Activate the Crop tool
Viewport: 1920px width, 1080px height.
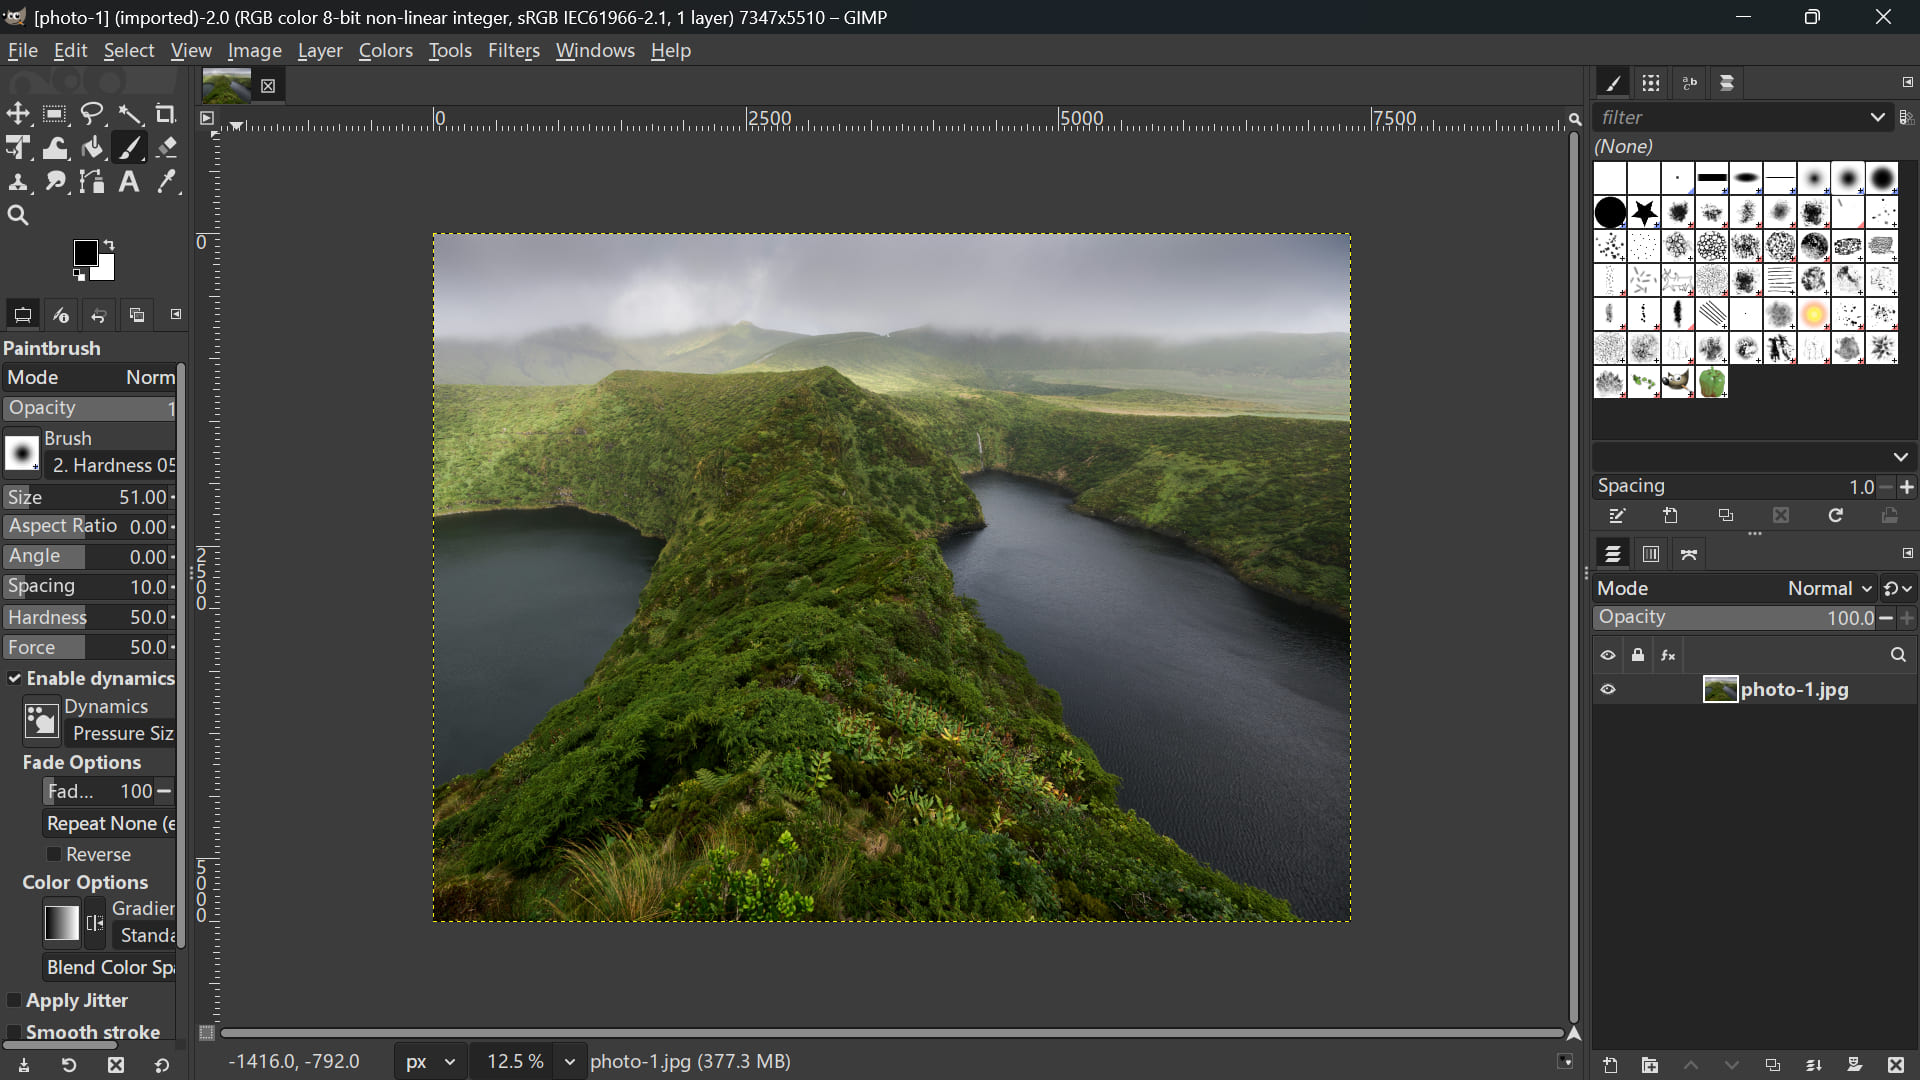166,113
